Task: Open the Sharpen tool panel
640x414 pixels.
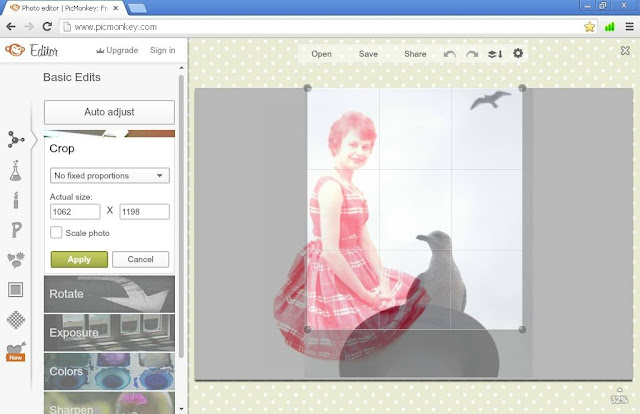Action: pos(109,403)
